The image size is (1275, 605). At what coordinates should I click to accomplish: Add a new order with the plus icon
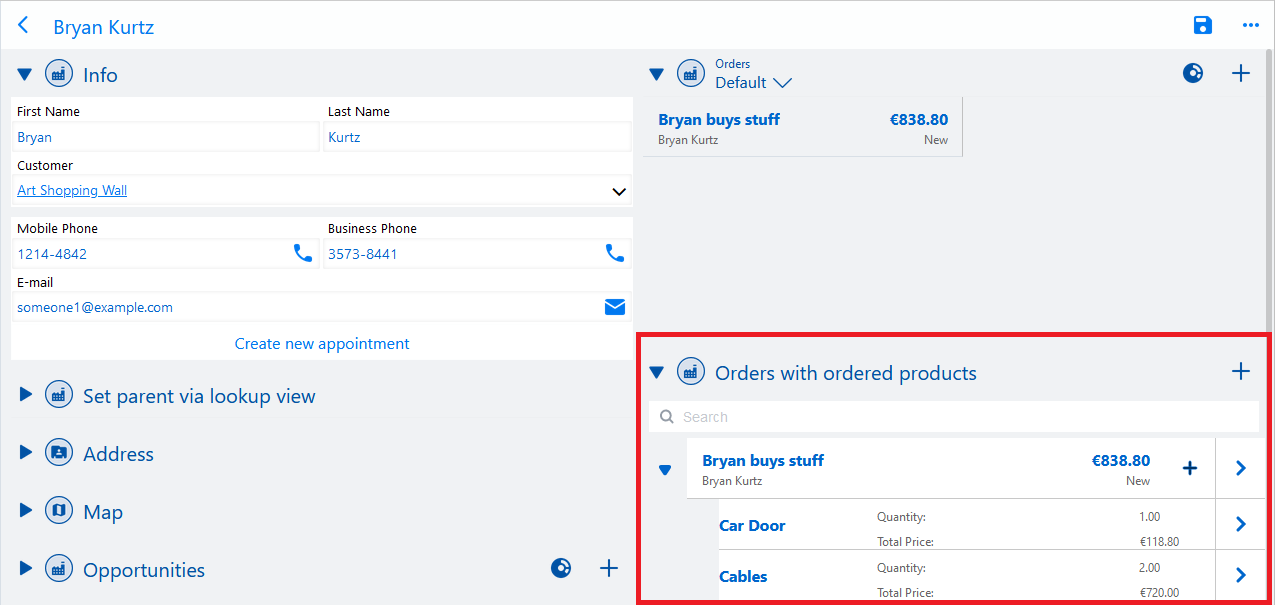(1240, 73)
